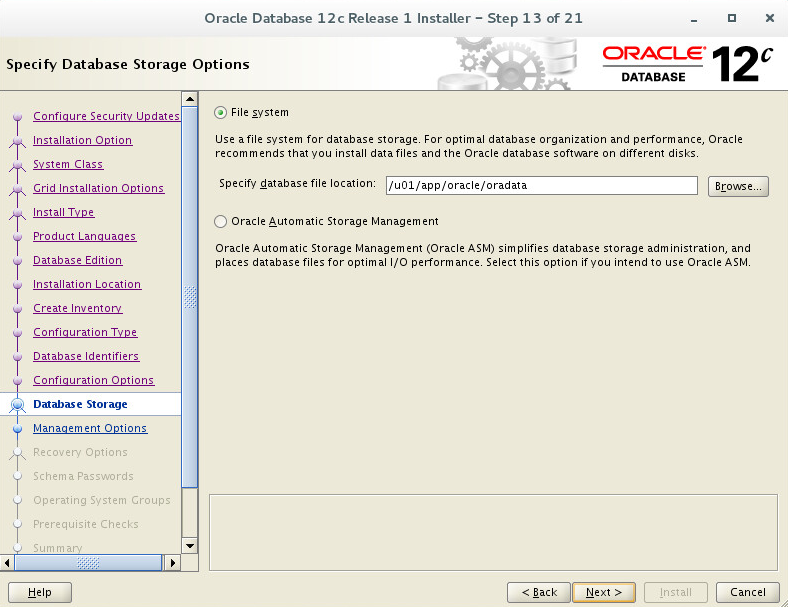788x607 pixels.
Task: Click the Create Inventory step bullet
Action: point(18,309)
